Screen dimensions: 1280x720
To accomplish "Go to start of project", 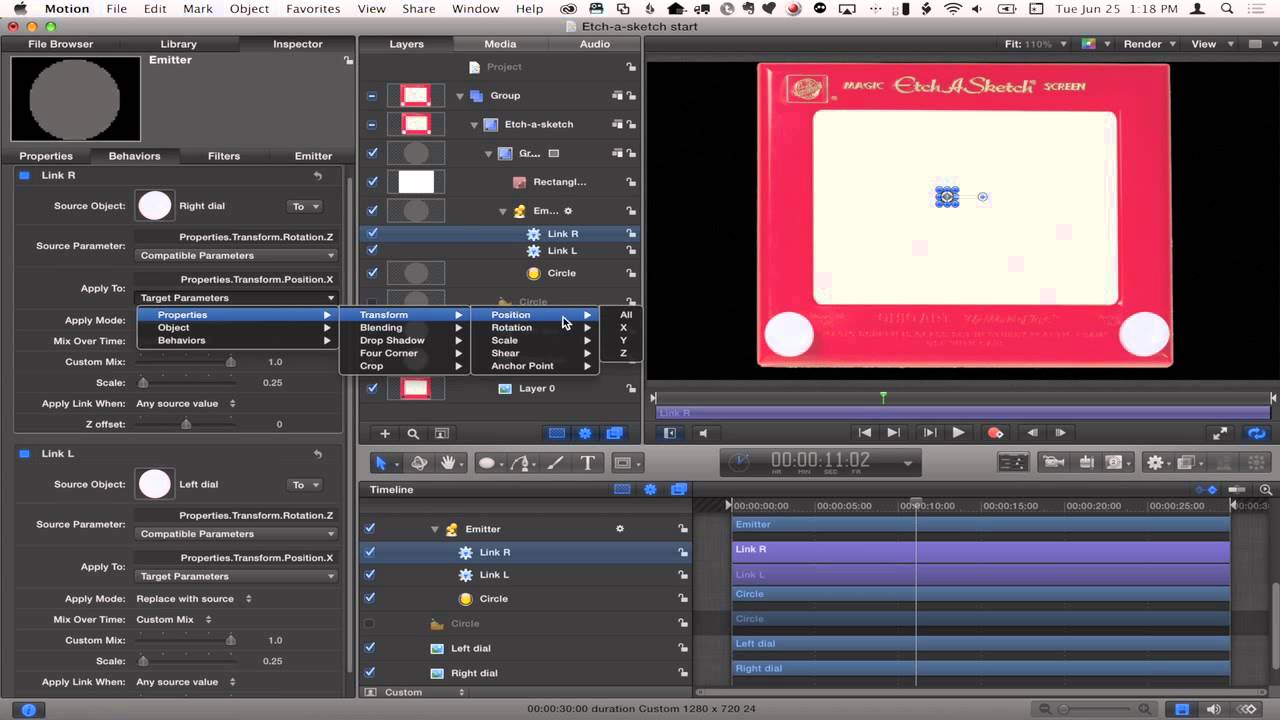I will coord(865,433).
